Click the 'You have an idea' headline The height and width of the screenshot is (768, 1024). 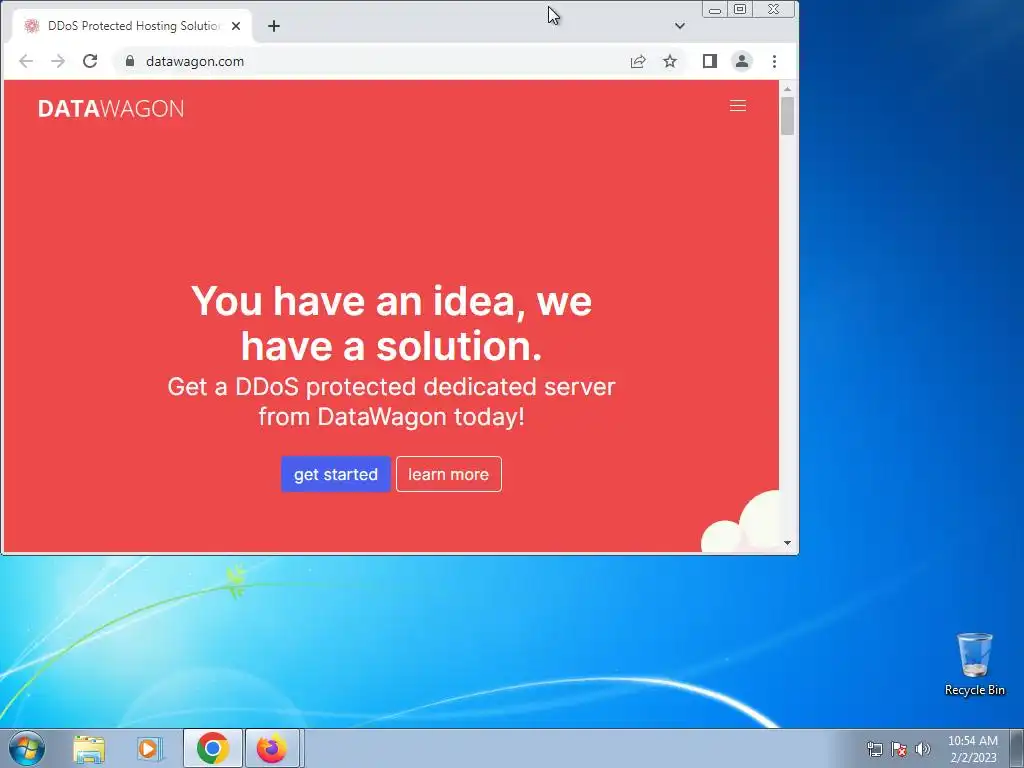tap(391, 323)
